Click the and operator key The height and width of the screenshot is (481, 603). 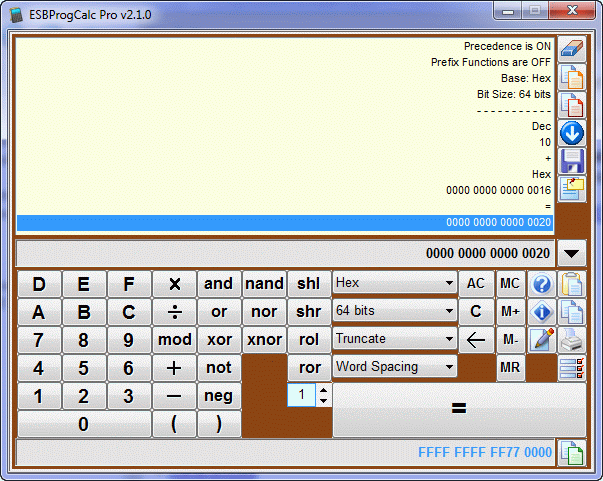coord(219,284)
